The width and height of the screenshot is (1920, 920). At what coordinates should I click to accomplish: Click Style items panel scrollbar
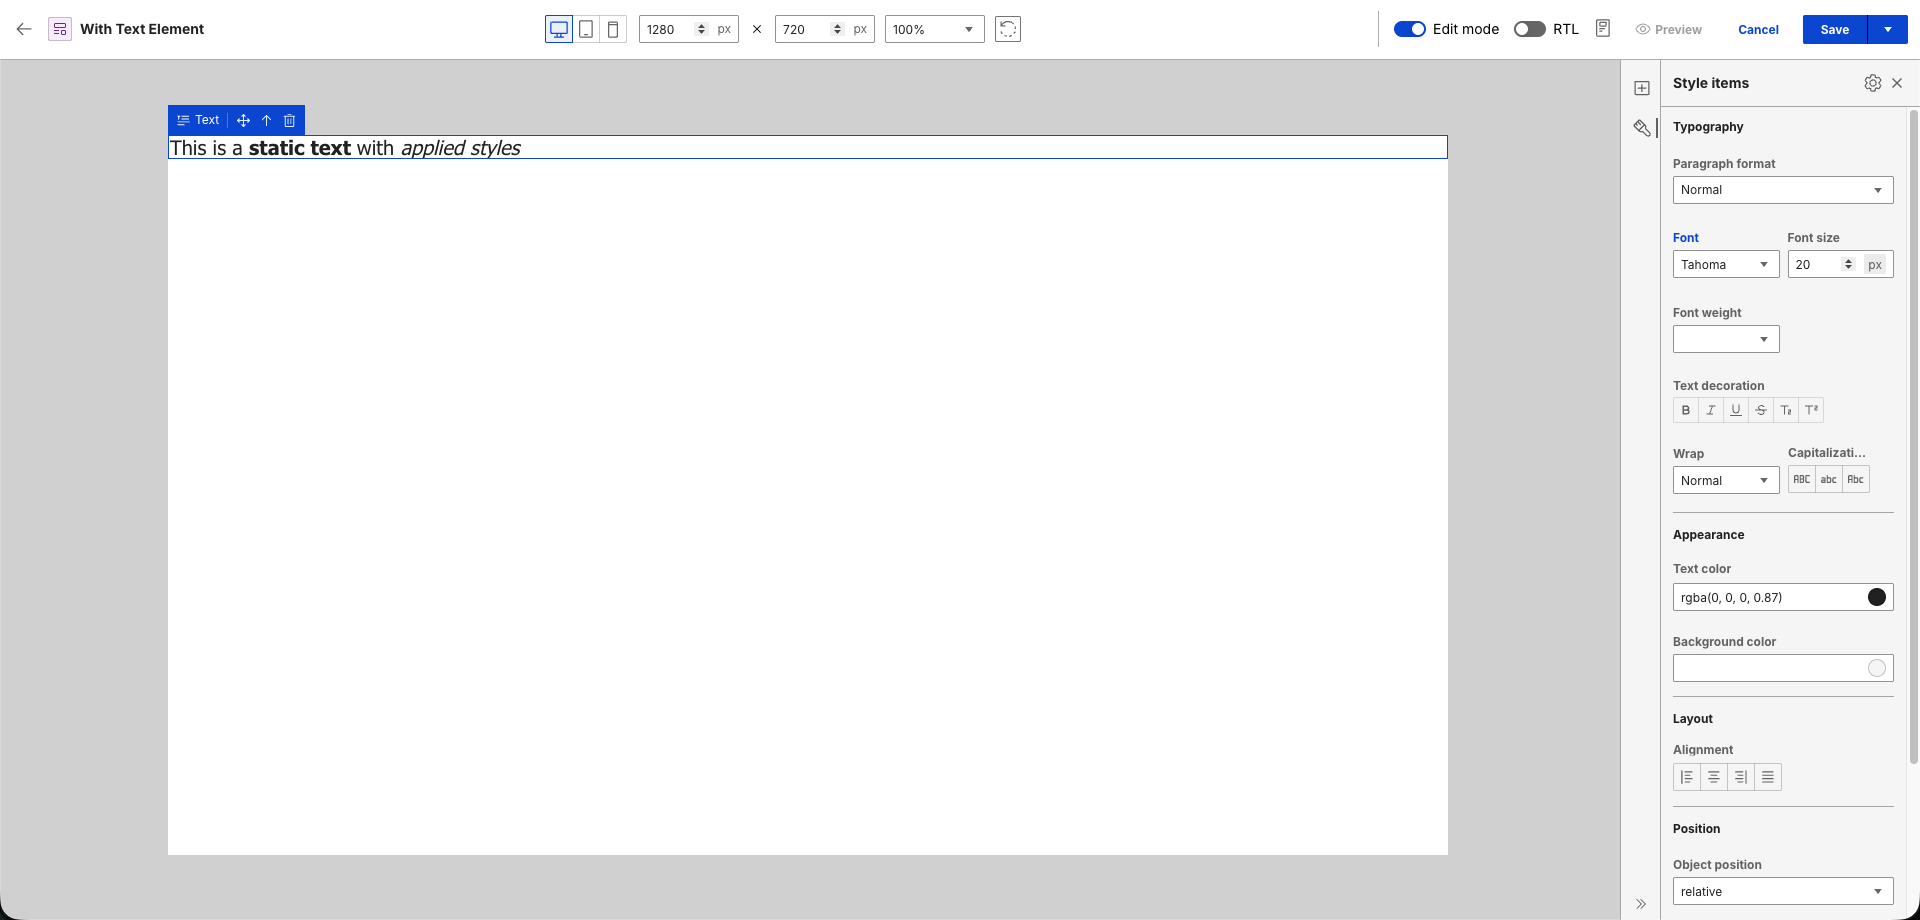pyautogui.click(x=1914, y=437)
